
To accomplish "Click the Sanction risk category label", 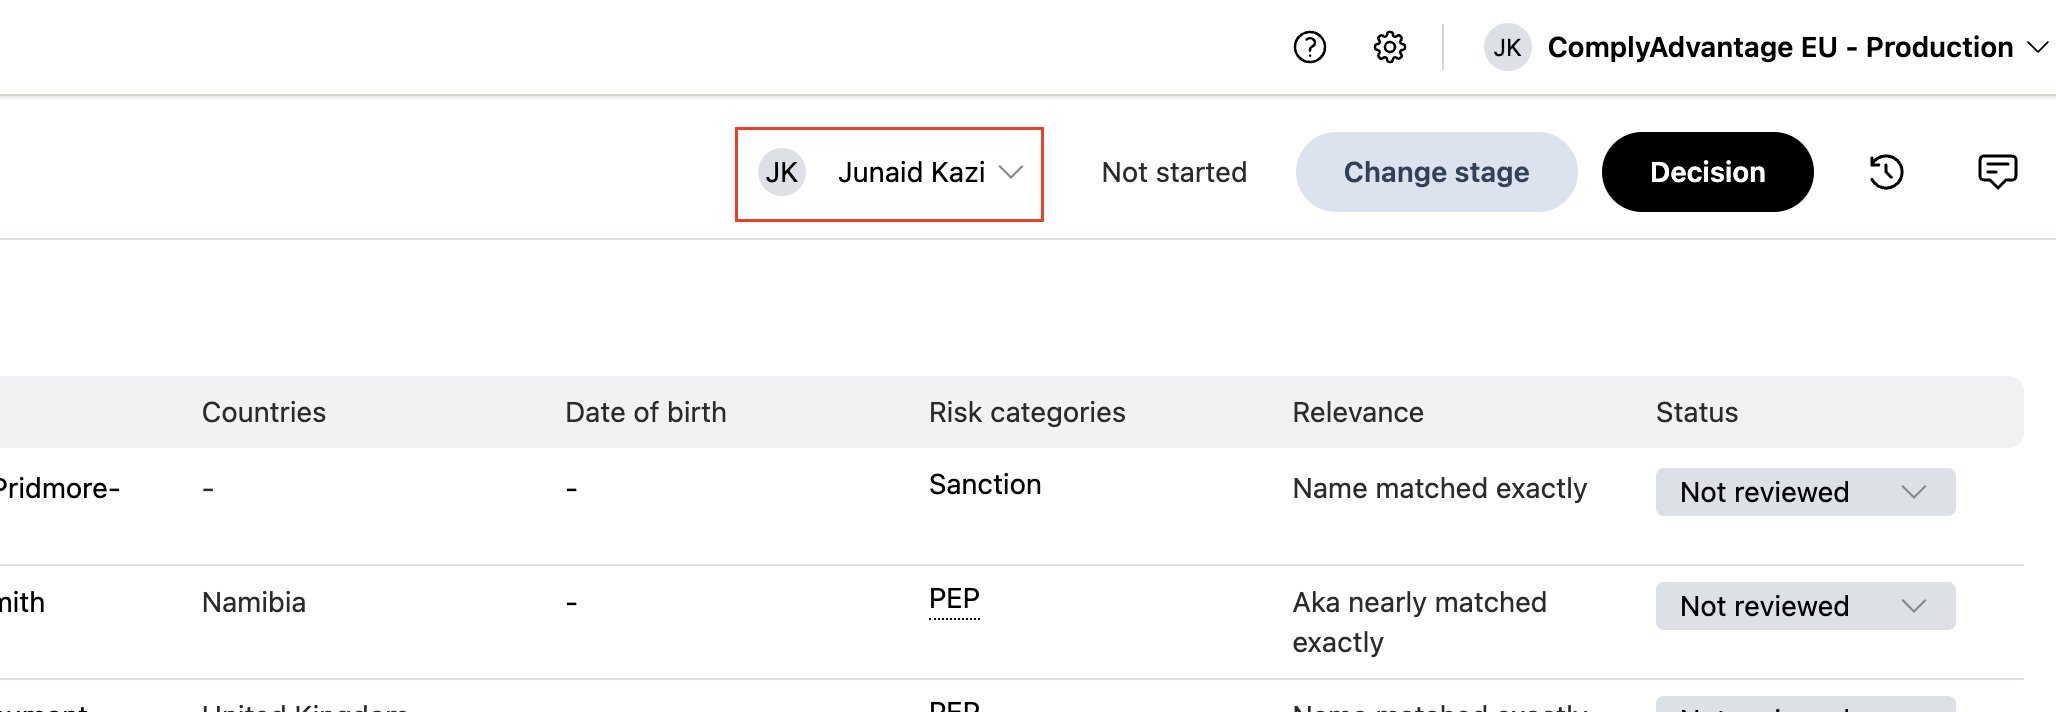I will pos(985,485).
